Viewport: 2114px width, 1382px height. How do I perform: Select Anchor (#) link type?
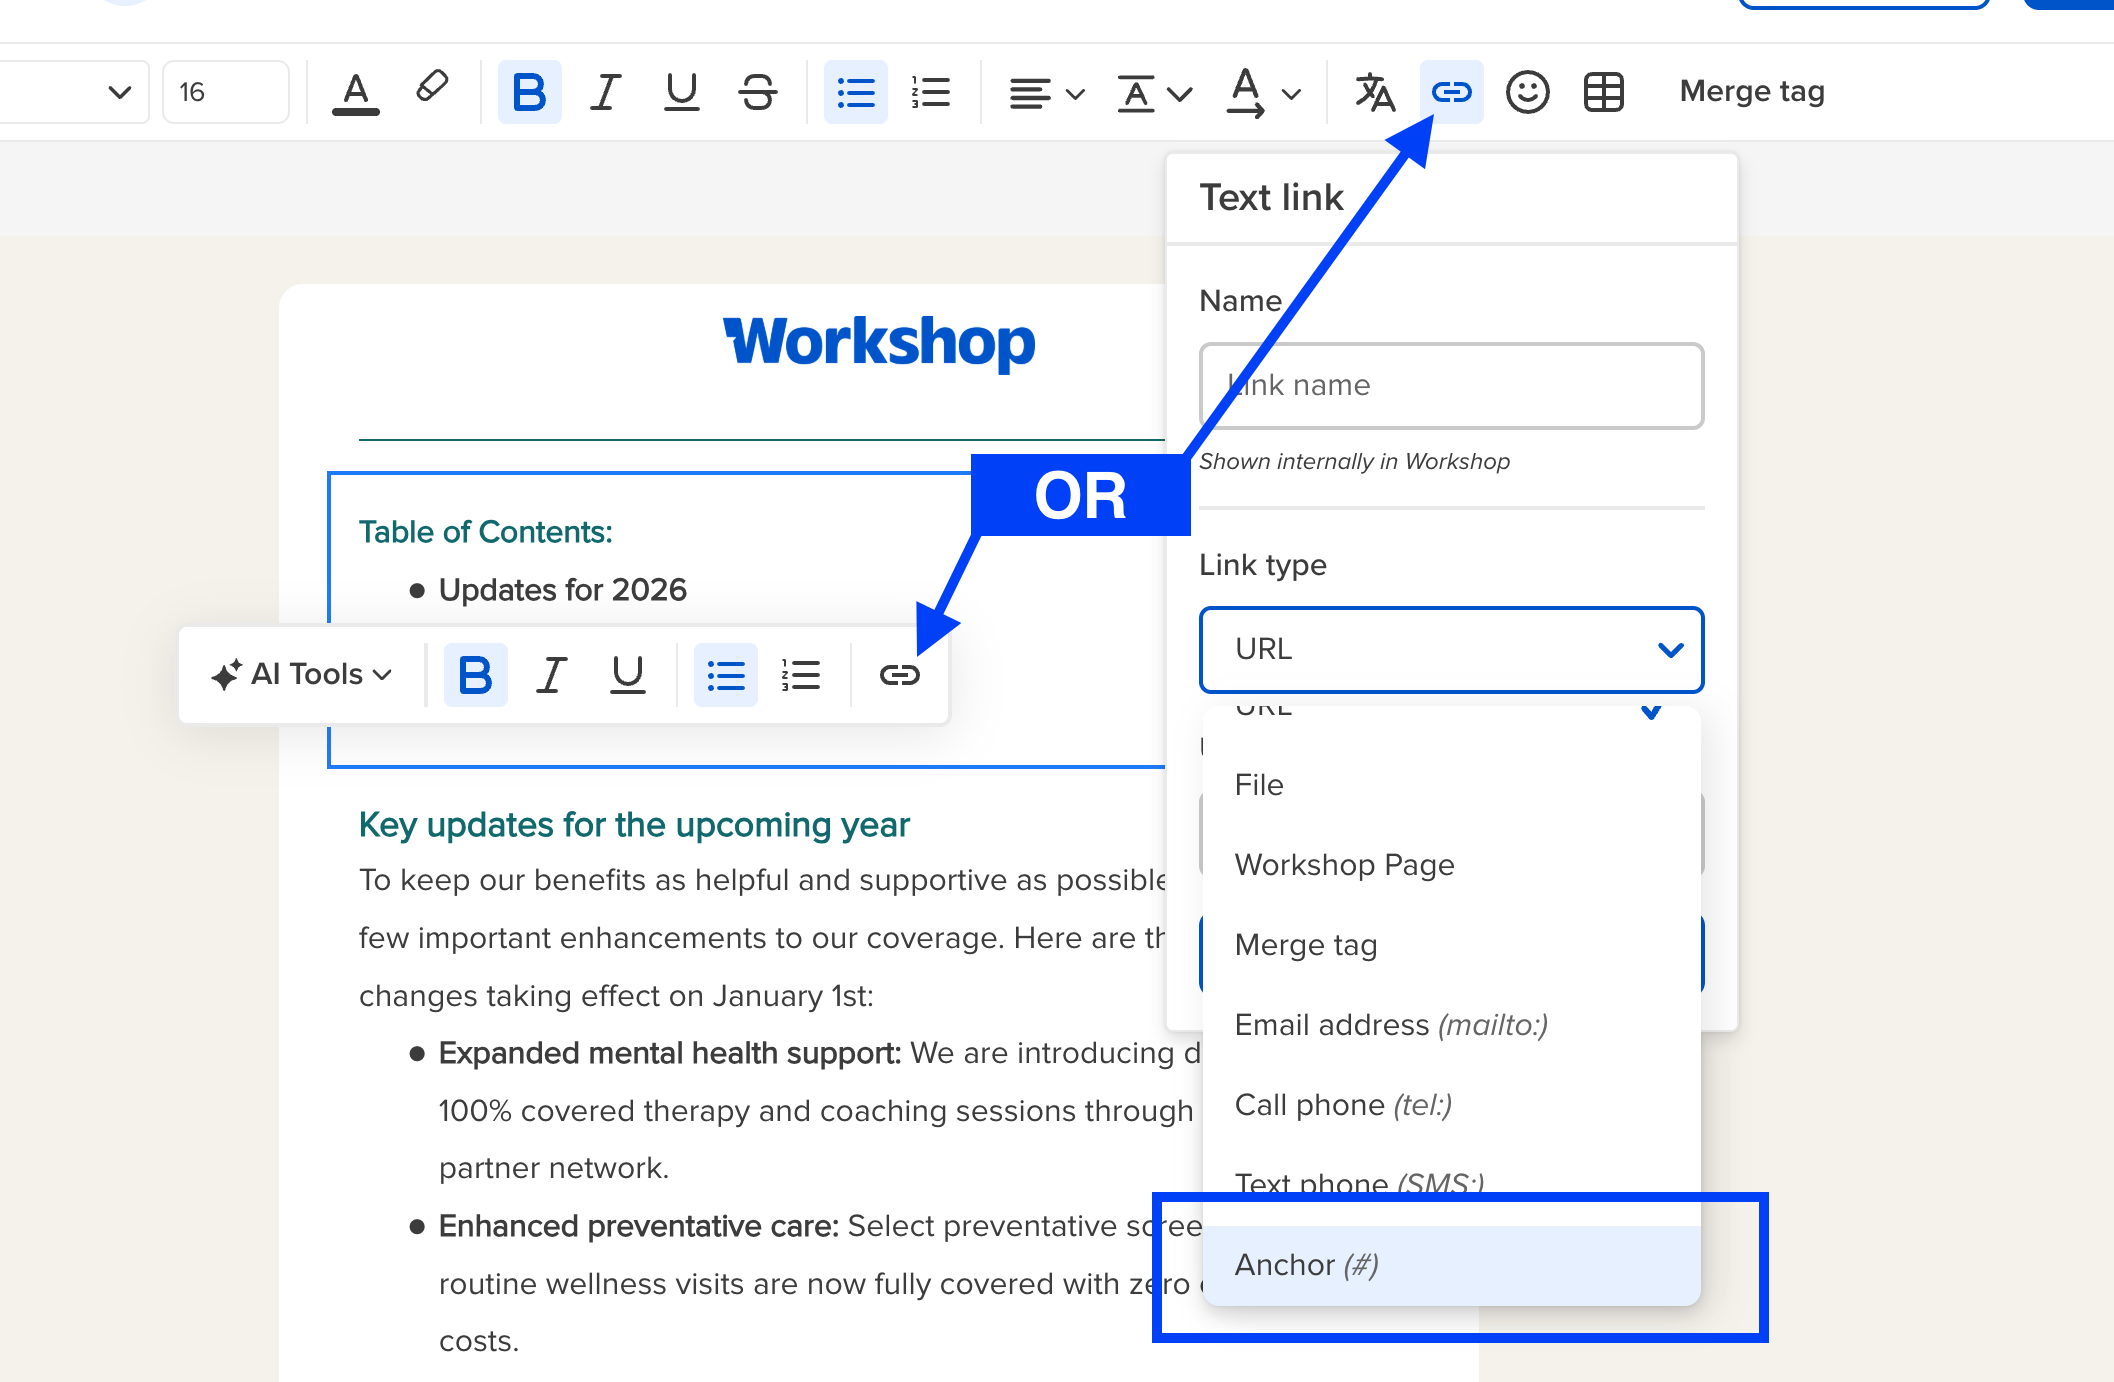1451,1265
